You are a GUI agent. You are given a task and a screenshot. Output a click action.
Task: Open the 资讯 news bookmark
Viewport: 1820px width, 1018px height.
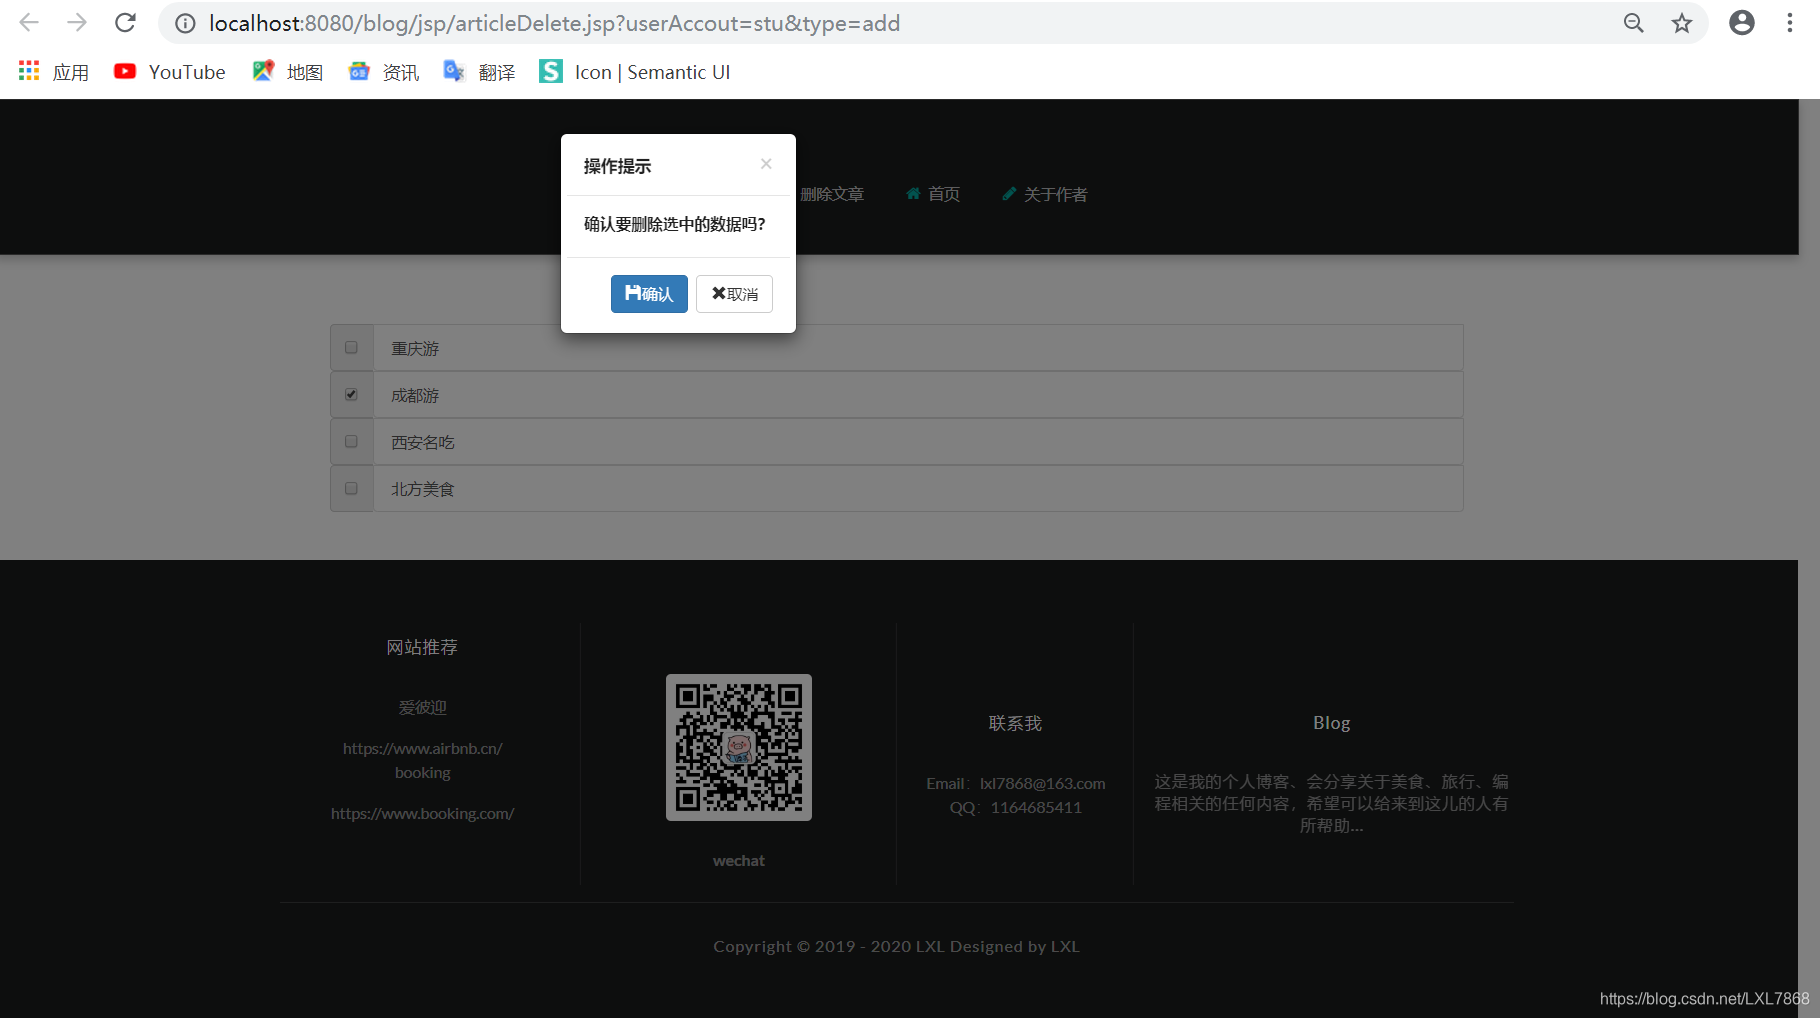pyautogui.click(x=384, y=72)
